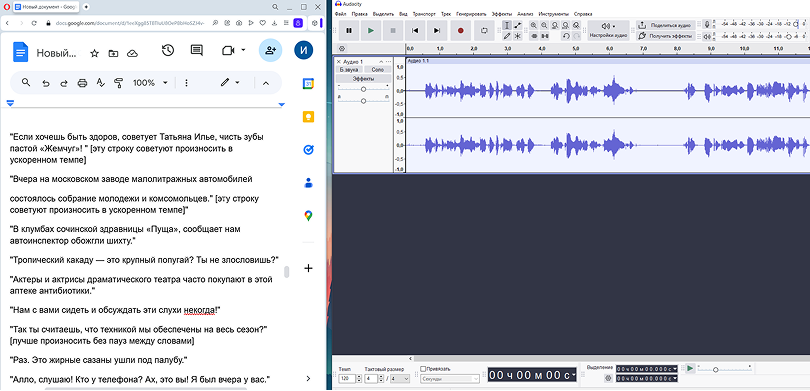
Task: Toggle the Привязать snapping checkbox
Action: (424, 369)
